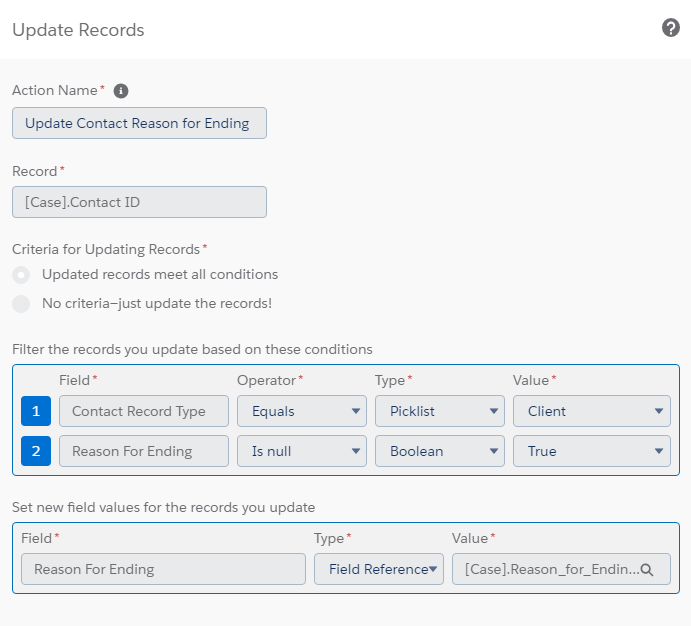The image size is (691, 626).
Task: Click the Action Name text field
Action: pyautogui.click(x=139, y=123)
